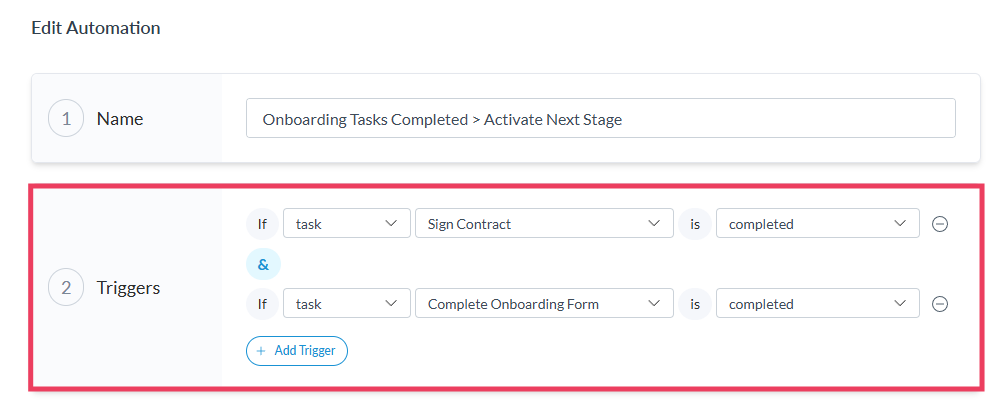Select the Triggers section label
This screenshot has height=405, width=1004.
(129, 288)
